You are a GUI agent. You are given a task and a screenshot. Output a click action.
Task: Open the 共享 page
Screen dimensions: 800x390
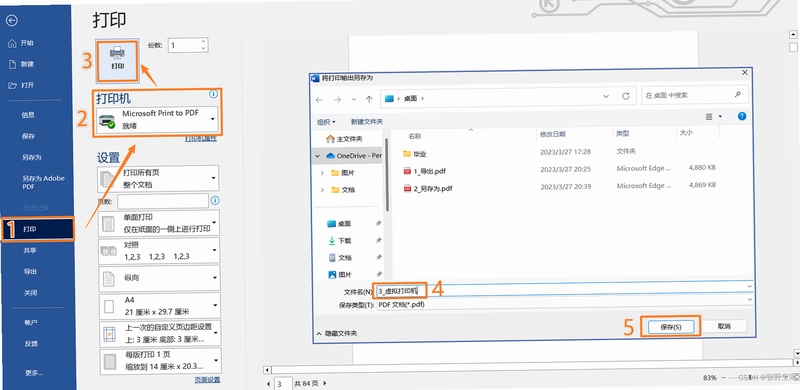[30, 251]
